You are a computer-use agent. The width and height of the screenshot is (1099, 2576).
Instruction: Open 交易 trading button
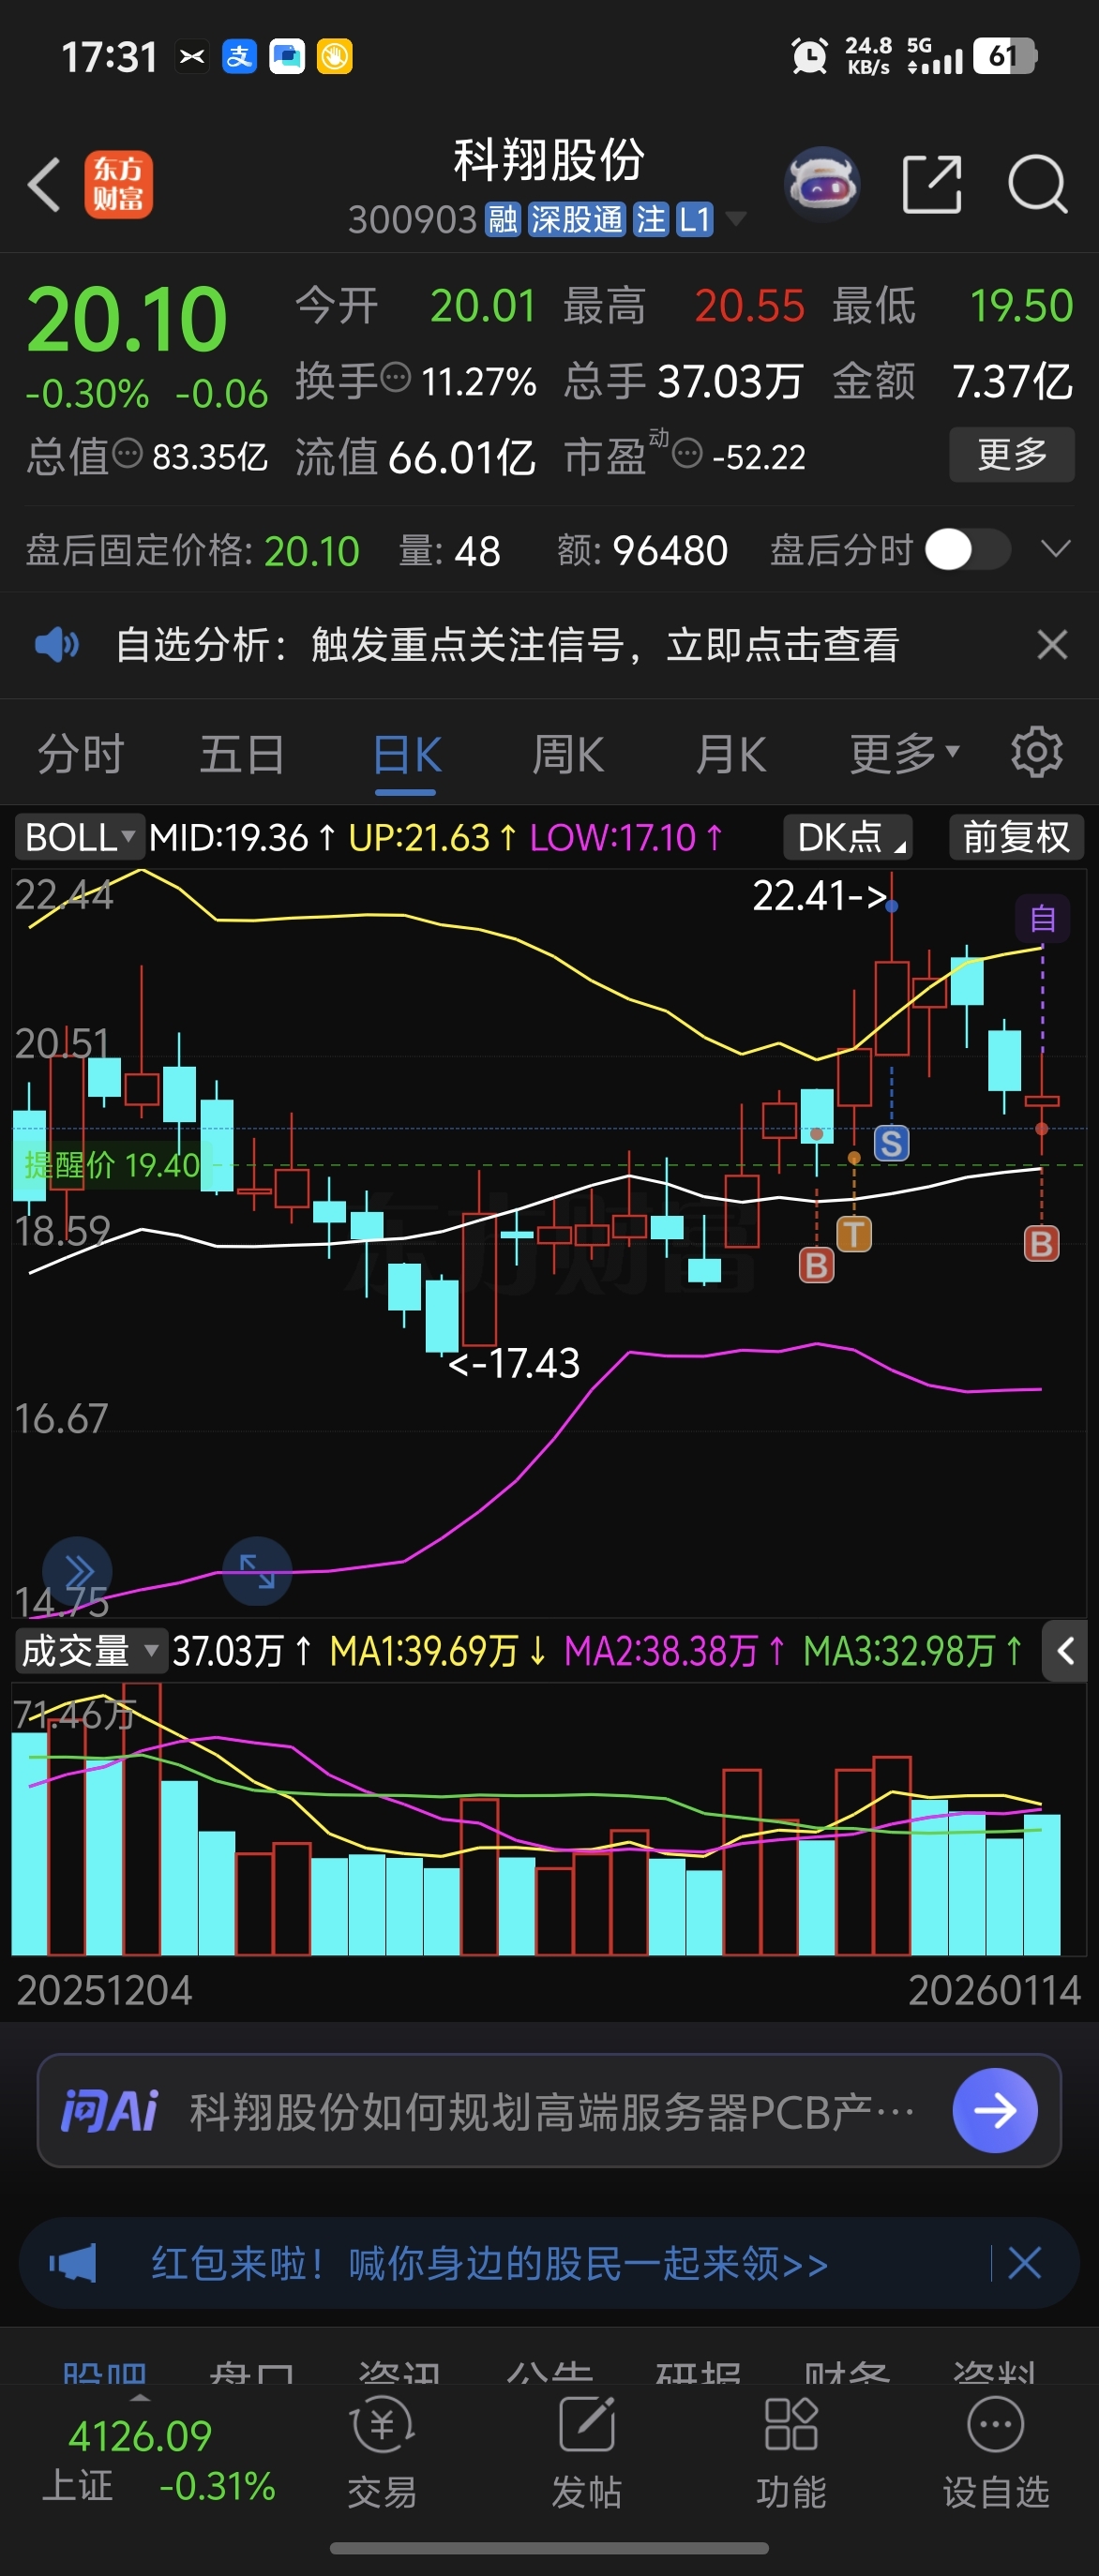tap(382, 2454)
